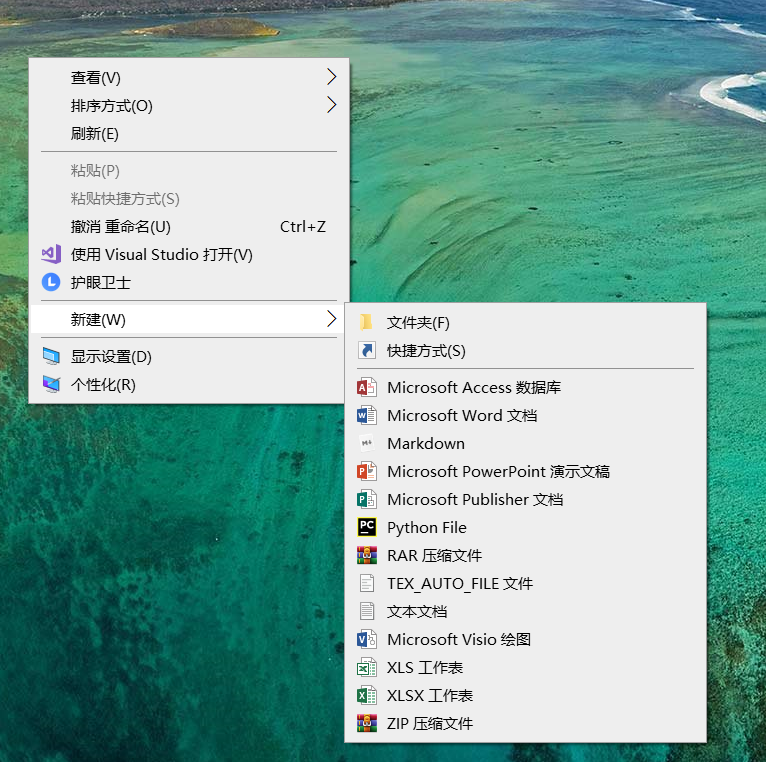Image resolution: width=766 pixels, height=762 pixels.
Task: Open 个性化(R) from context menu
Action: (x=189, y=385)
